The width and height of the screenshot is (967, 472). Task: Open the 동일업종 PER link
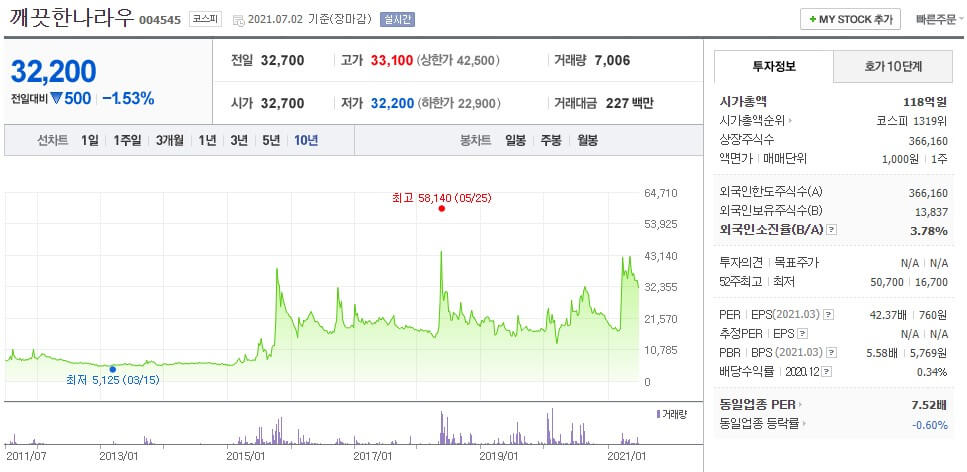tap(762, 405)
